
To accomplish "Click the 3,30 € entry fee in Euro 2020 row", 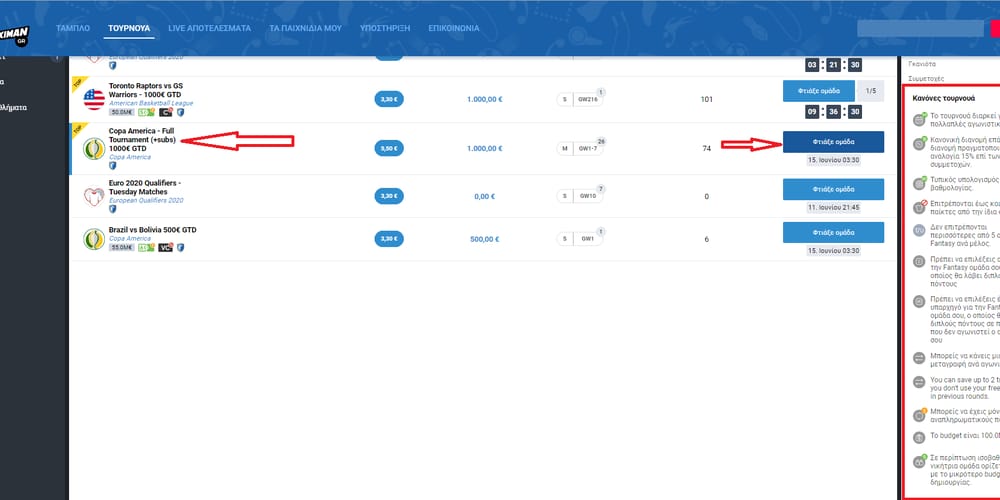I will [389, 196].
